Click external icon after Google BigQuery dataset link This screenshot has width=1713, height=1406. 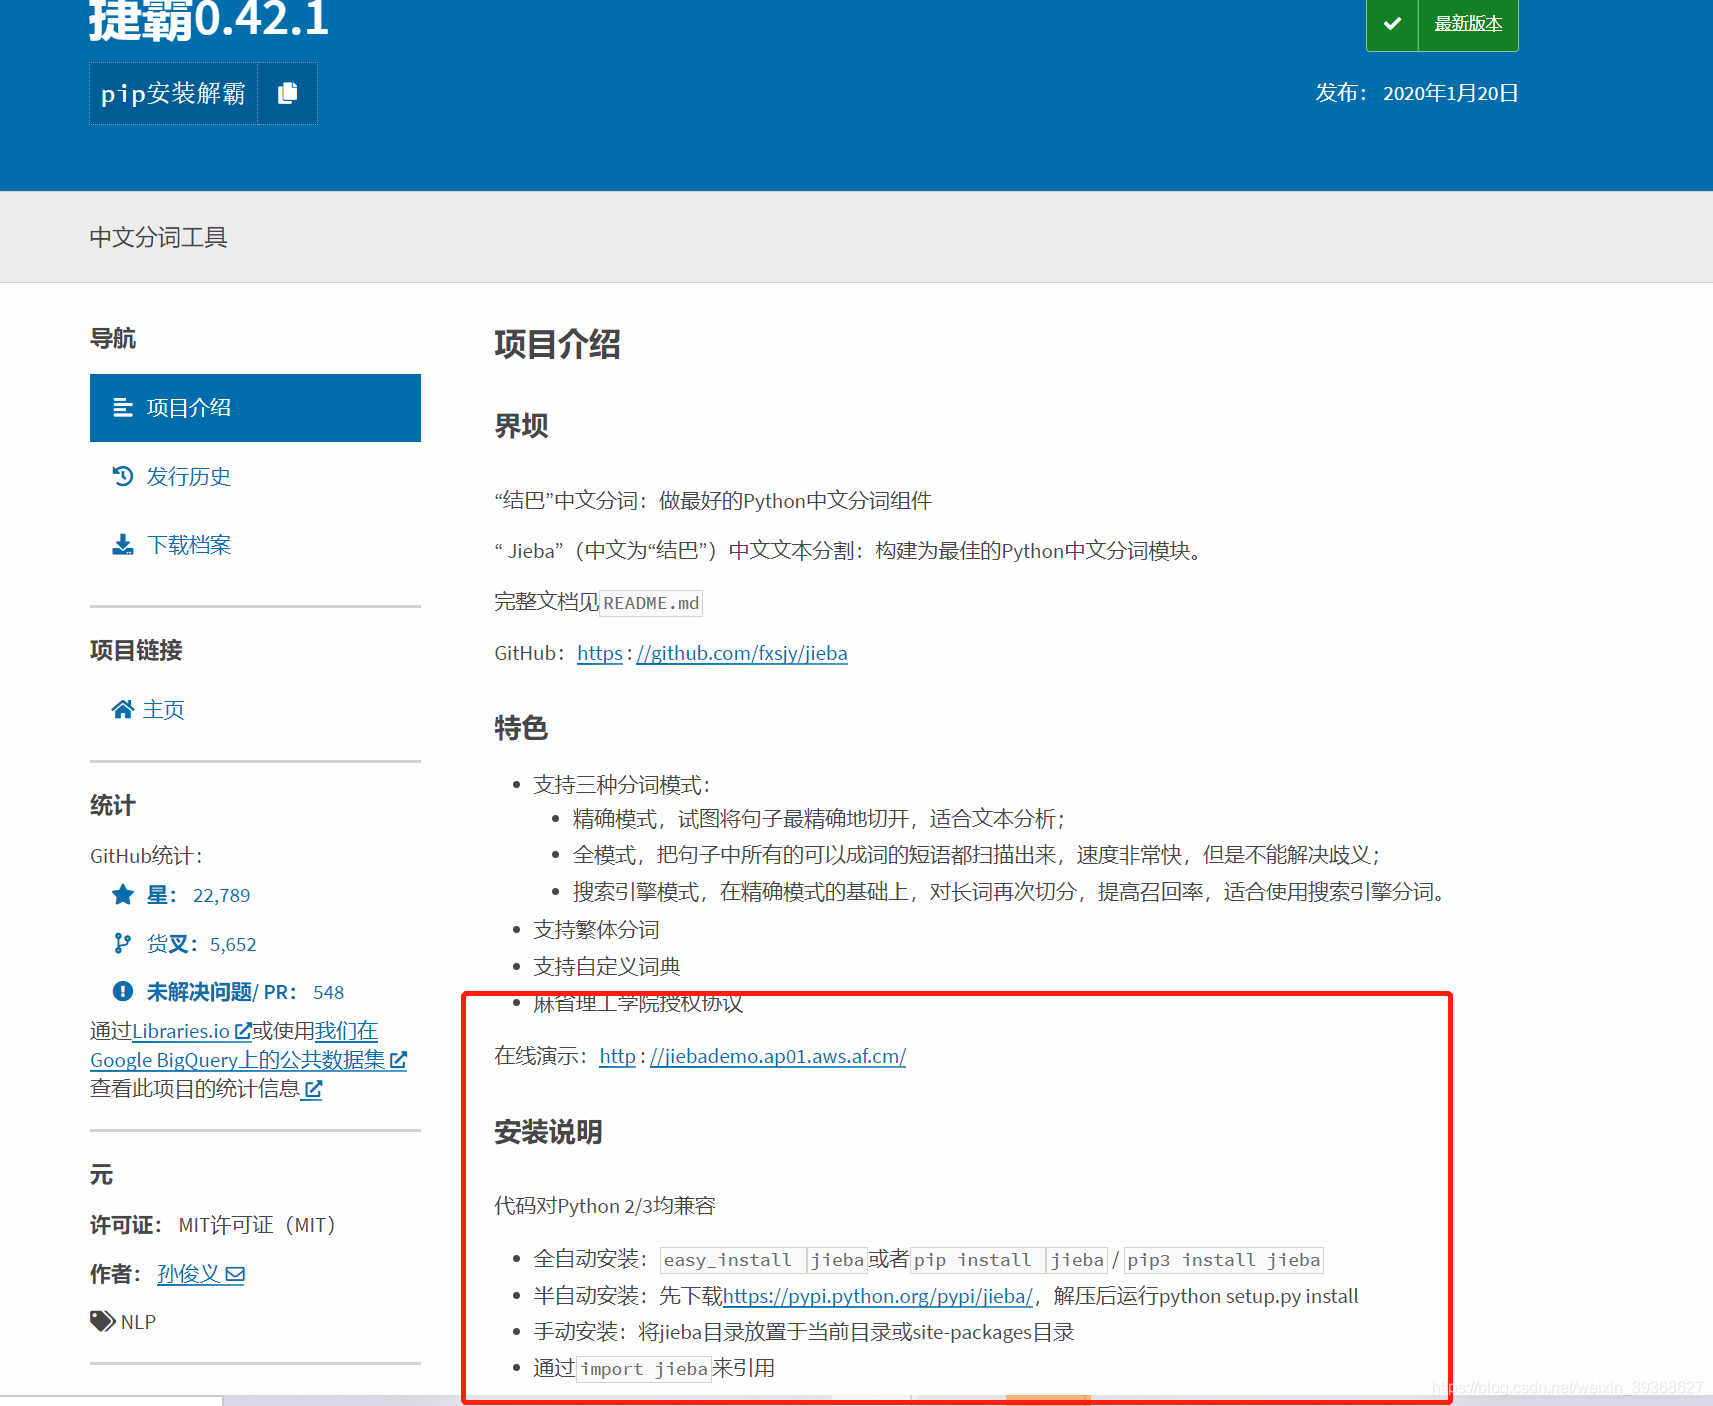tap(398, 1060)
